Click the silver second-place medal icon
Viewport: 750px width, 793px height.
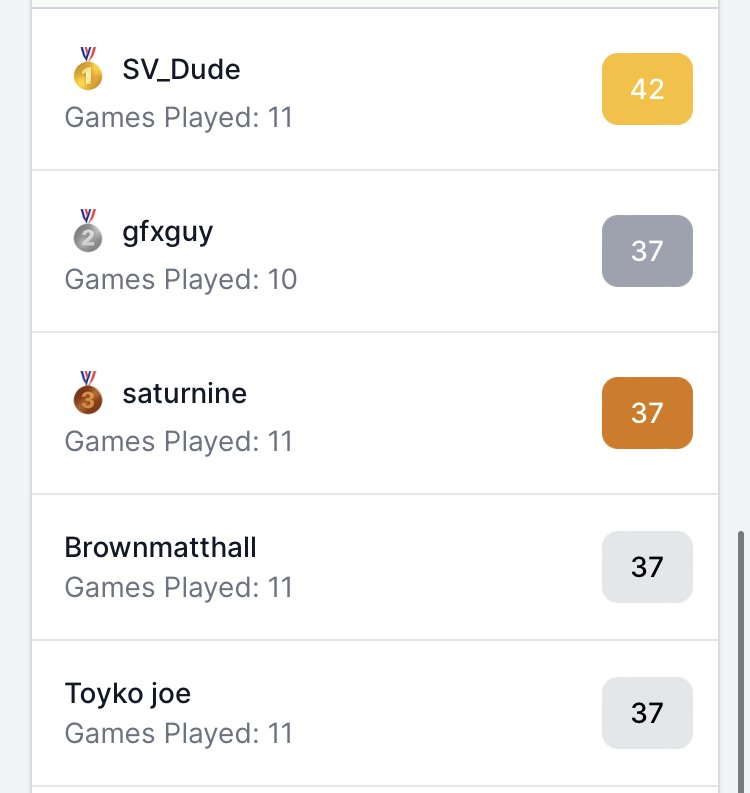(88, 231)
